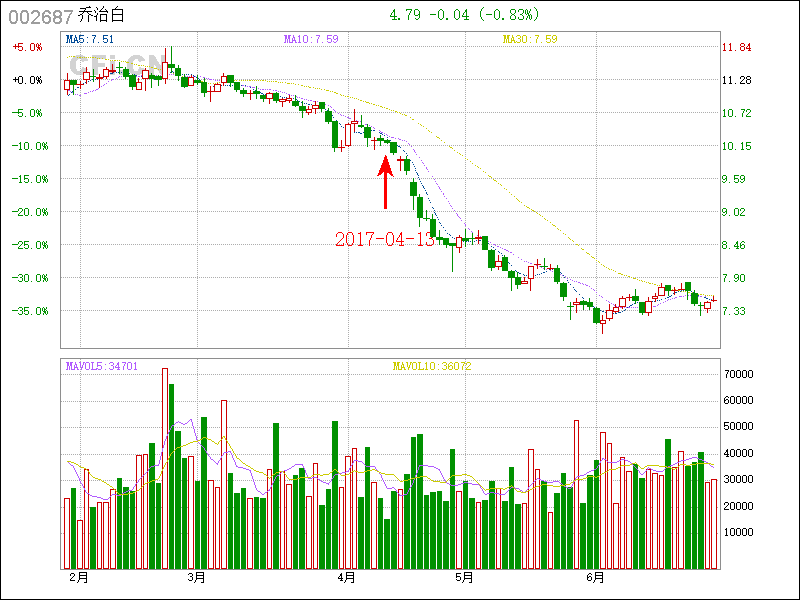
Task: Click the stock name 乔治白
Action: point(102,16)
